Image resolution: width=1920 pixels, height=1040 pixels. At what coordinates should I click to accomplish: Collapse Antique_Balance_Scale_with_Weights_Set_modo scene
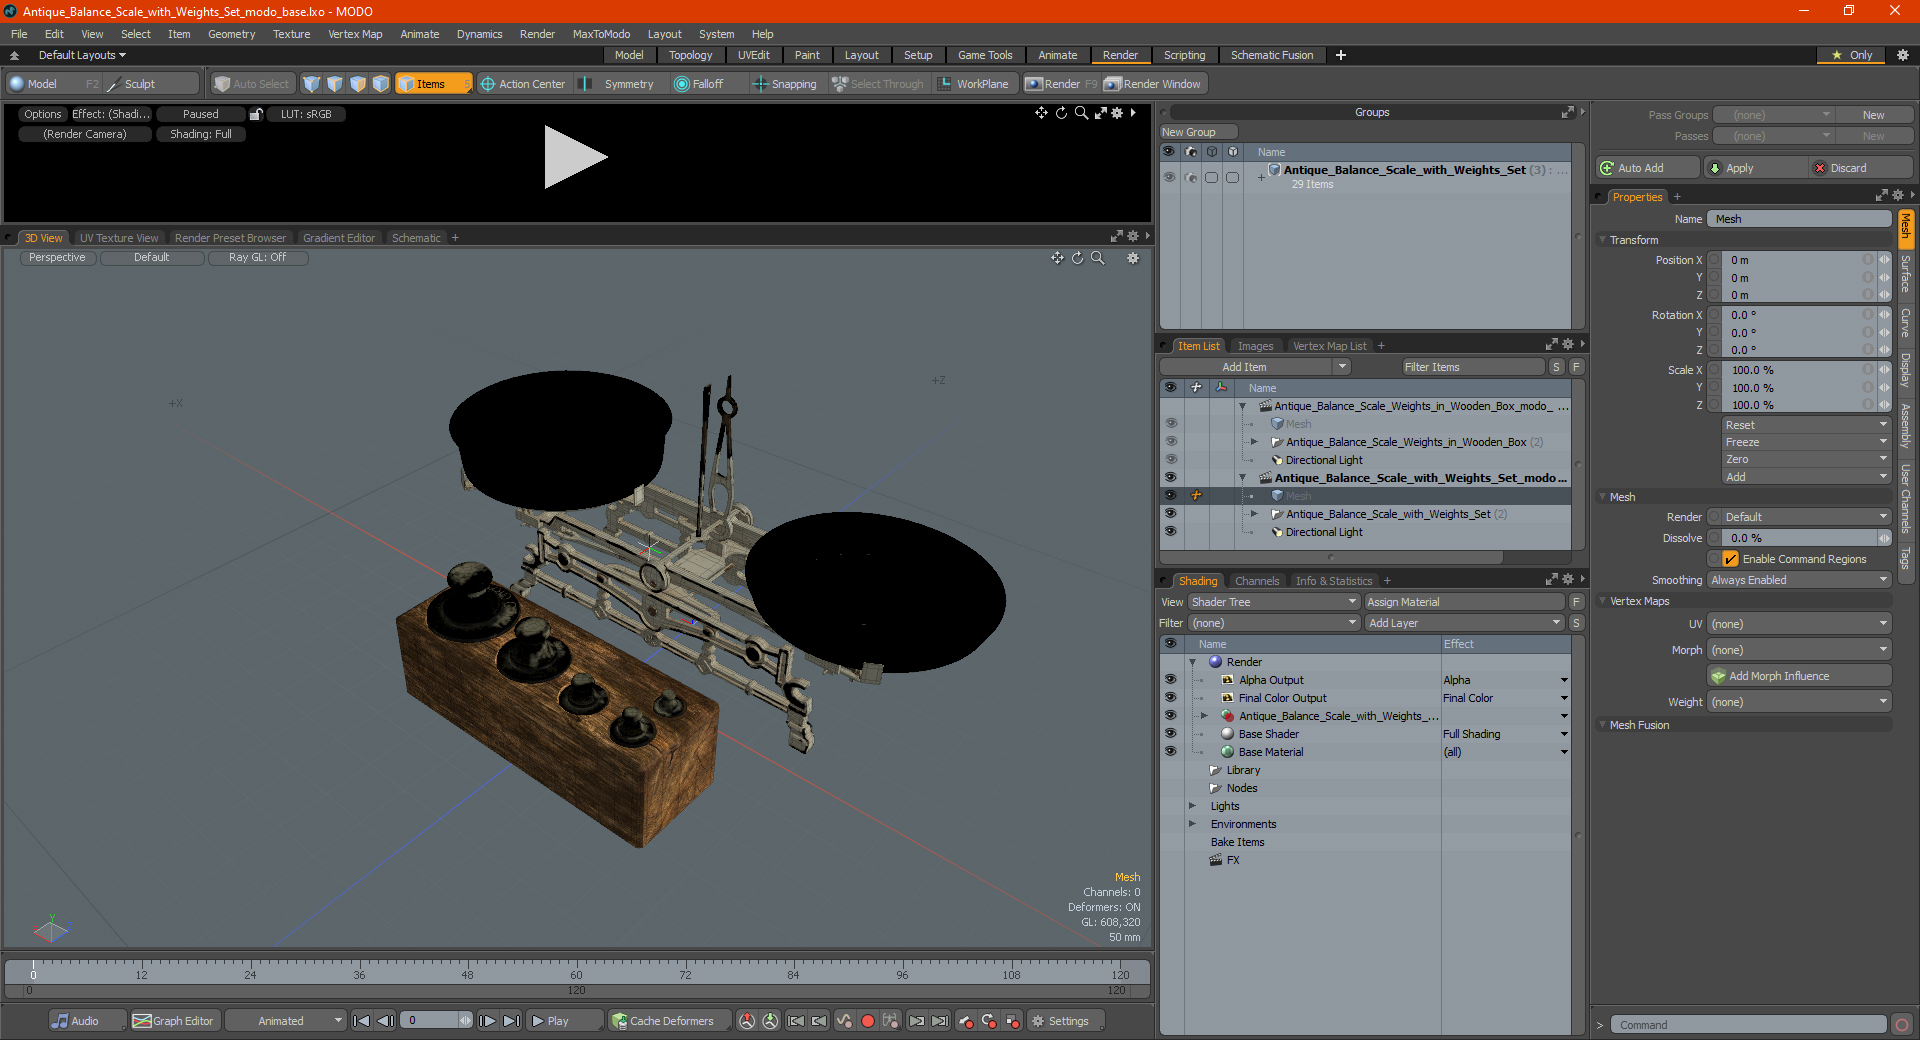1243,478
